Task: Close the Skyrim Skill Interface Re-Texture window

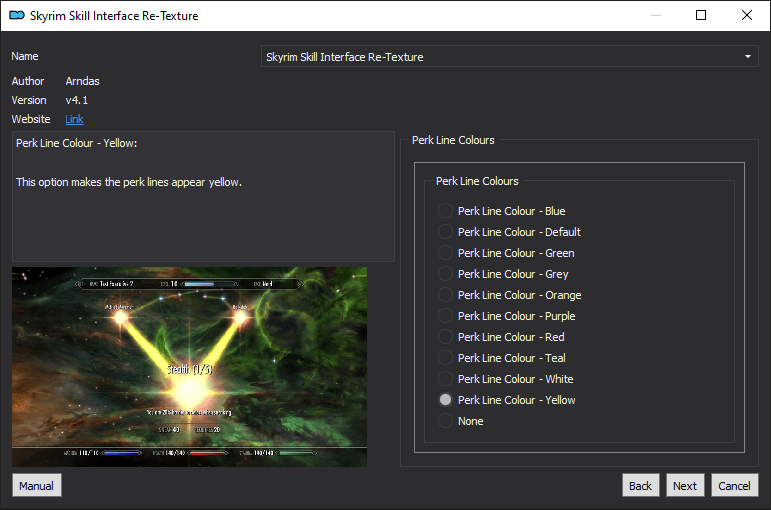Action: point(747,15)
